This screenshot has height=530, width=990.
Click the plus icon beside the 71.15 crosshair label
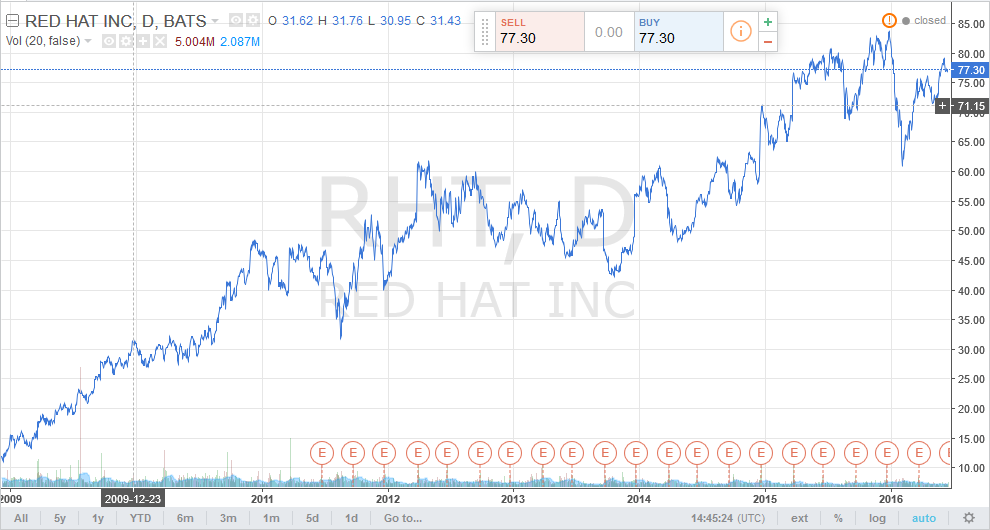943,106
